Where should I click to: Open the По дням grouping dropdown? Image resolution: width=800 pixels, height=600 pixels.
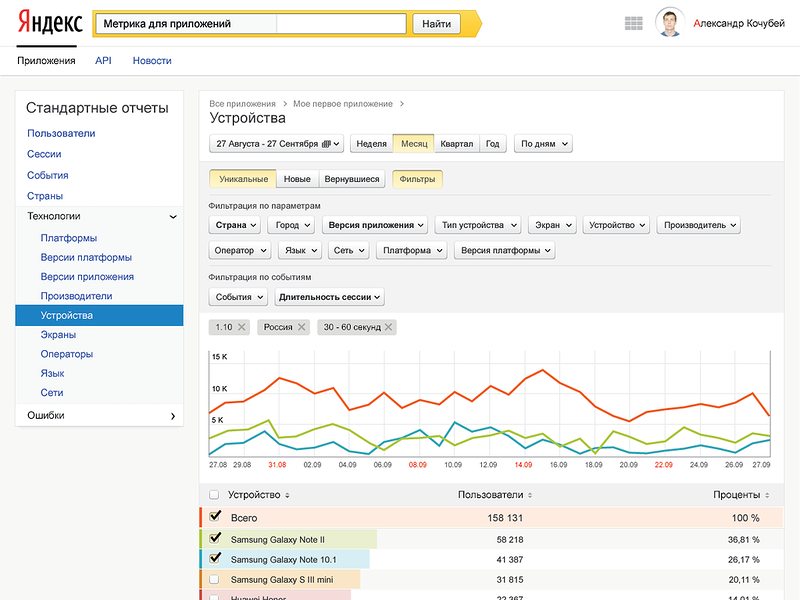pos(543,144)
